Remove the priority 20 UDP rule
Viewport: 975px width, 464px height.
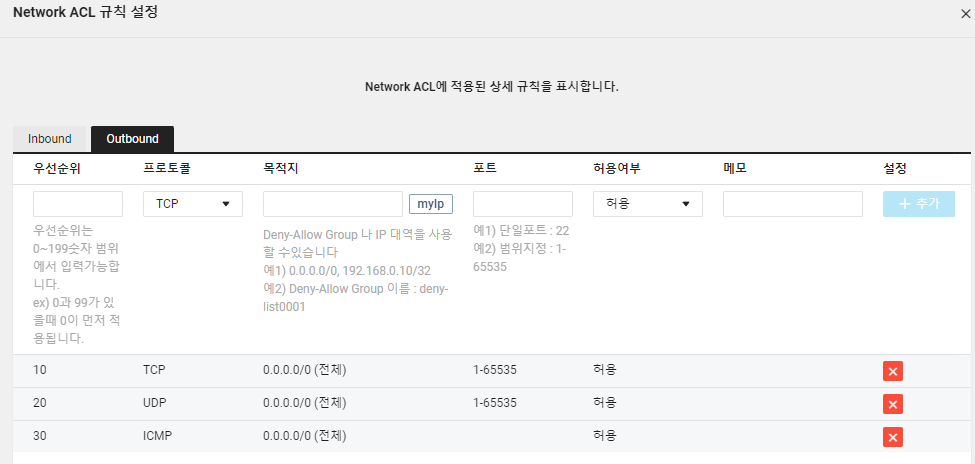pyautogui.click(x=892, y=404)
